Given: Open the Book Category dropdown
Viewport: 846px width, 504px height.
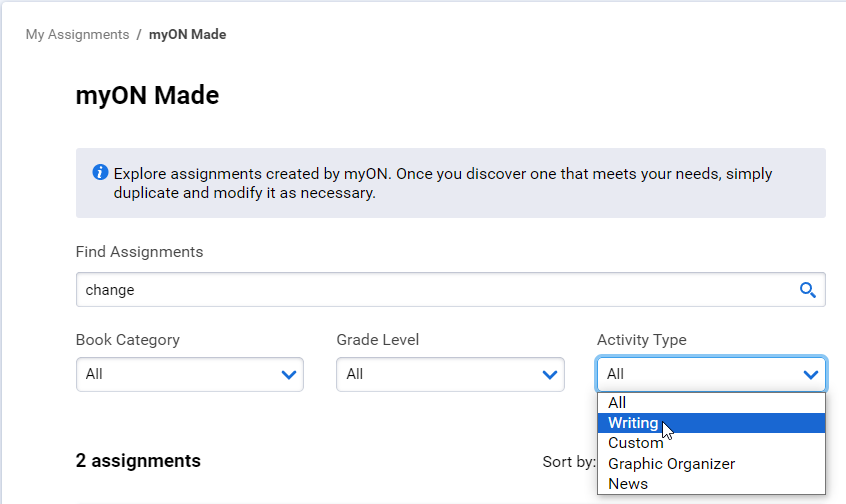Looking at the screenshot, I should [189, 374].
